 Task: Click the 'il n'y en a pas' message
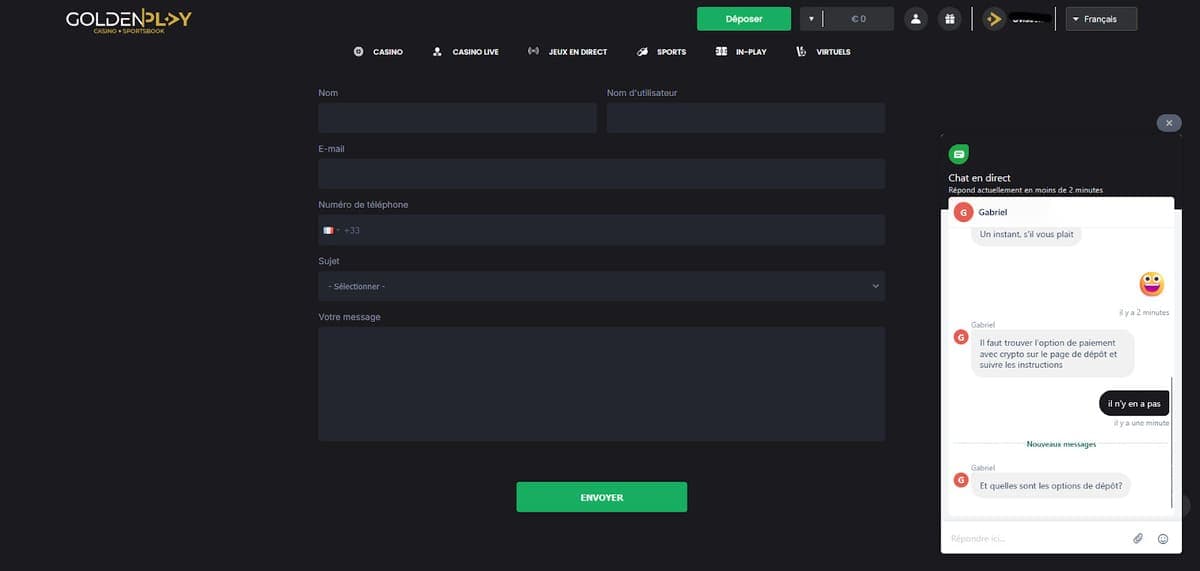click(x=1134, y=404)
